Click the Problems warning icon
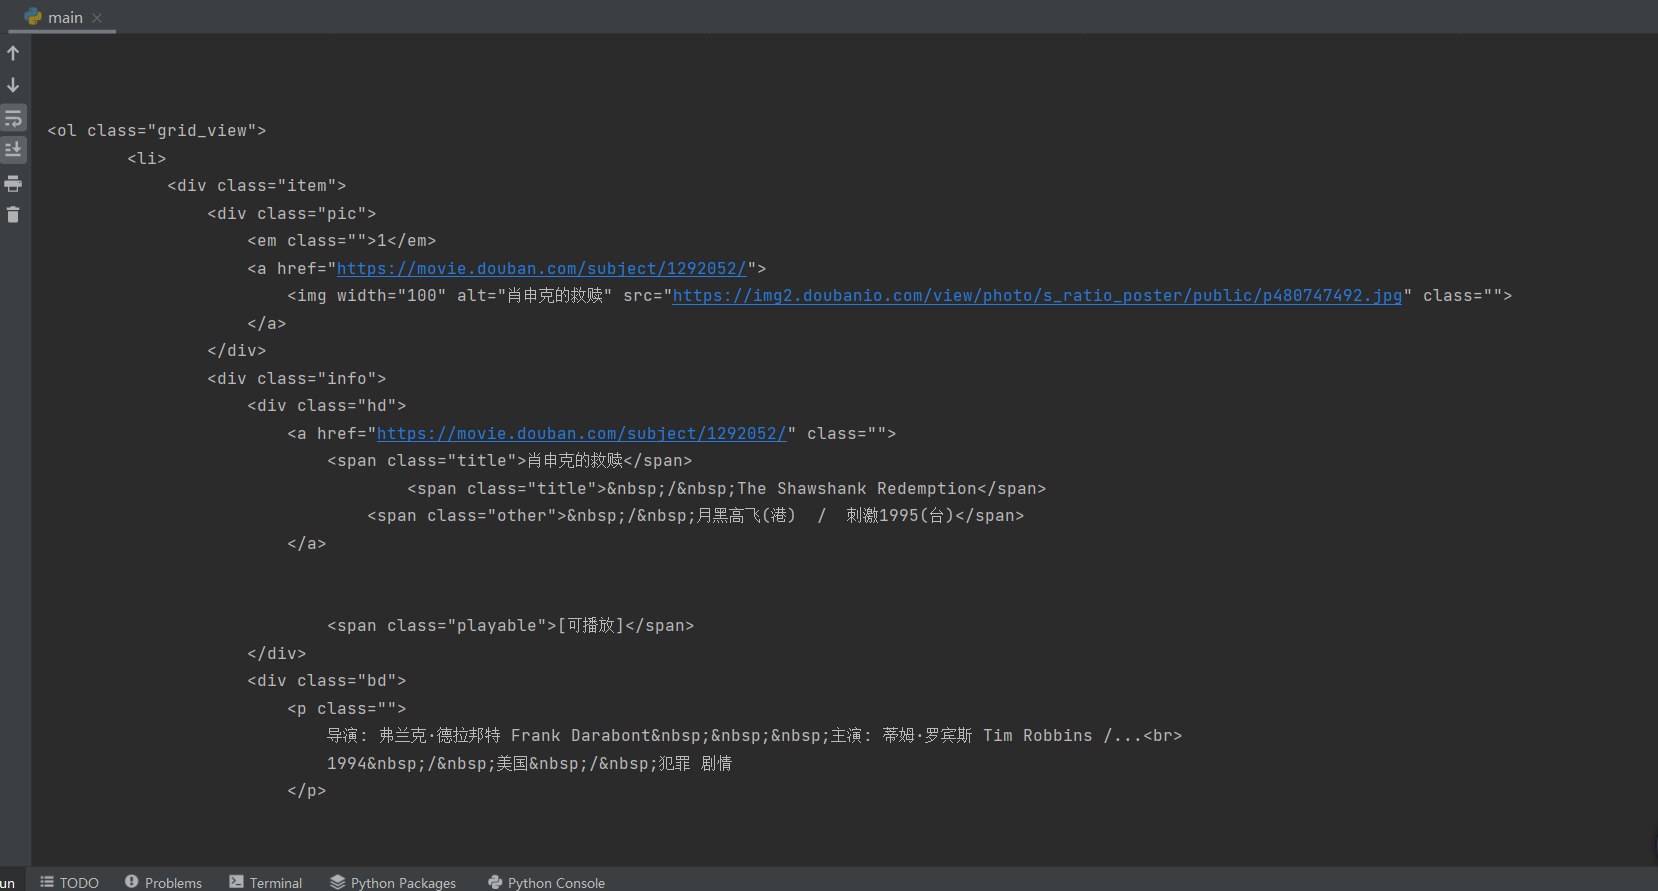 pos(131,882)
